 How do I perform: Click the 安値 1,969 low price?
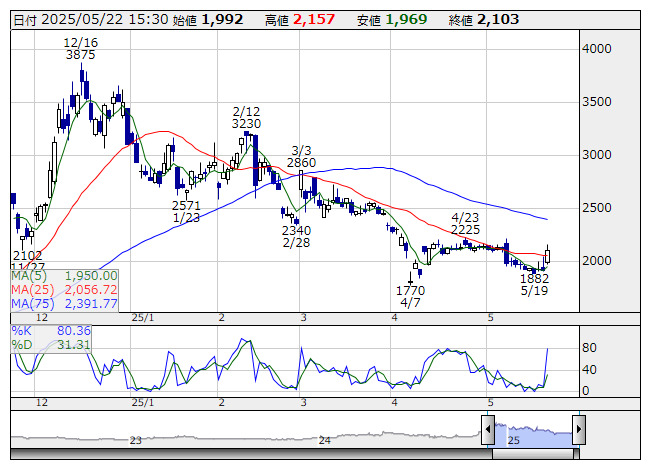392,20
